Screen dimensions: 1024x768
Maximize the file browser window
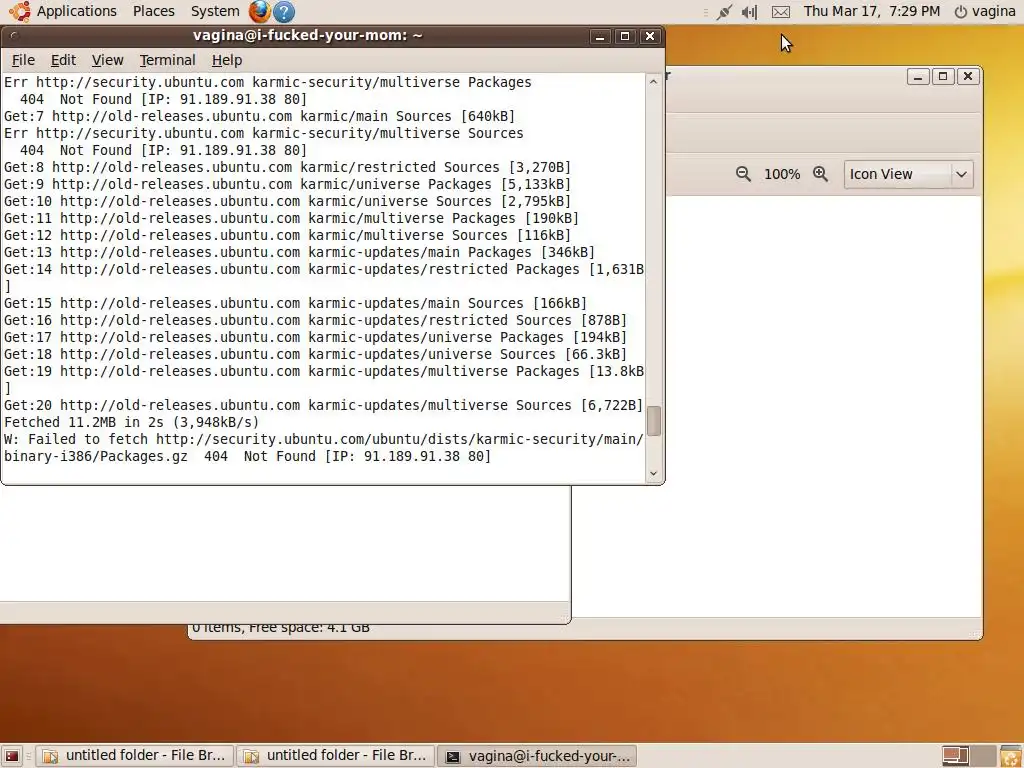(943, 76)
